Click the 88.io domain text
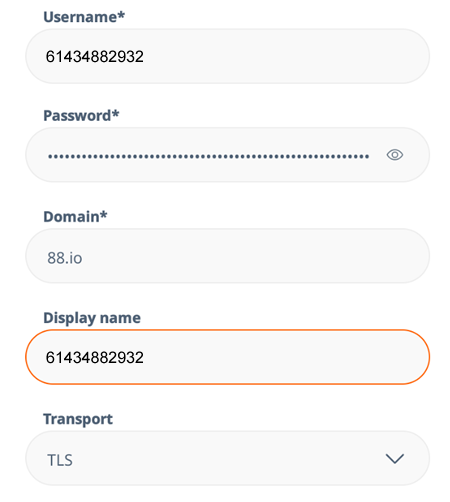This screenshot has height=502, width=450. [65, 258]
